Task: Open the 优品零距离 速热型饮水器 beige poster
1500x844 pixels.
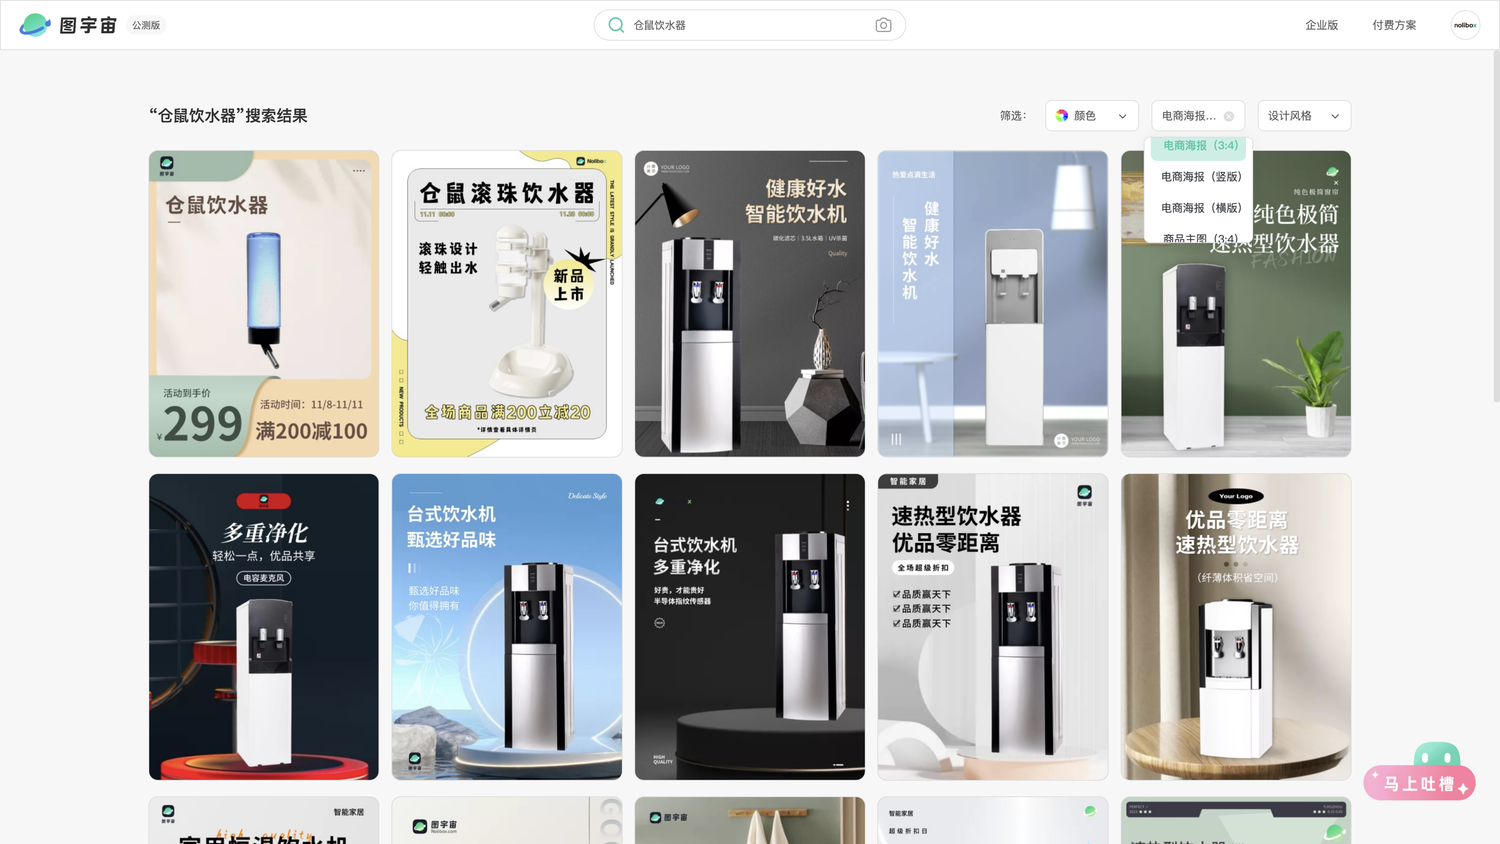Action: click(x=1236, y=627)
